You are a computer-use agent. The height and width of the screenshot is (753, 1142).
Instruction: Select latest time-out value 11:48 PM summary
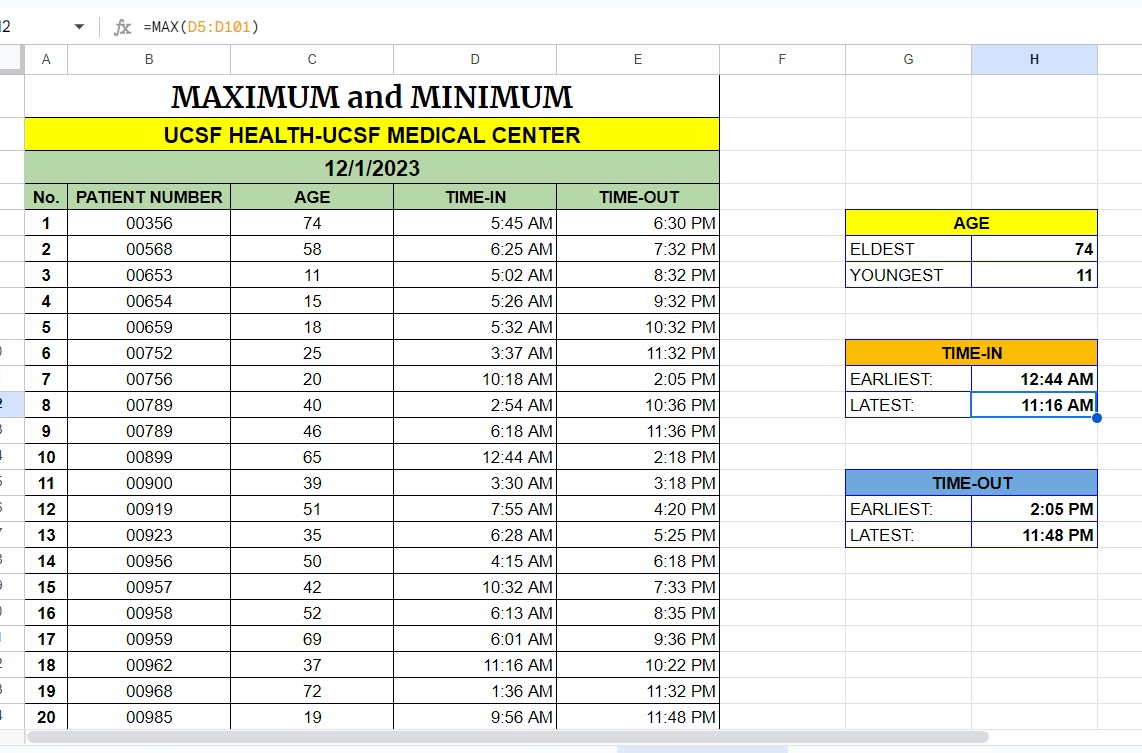[x=1034, y=535]
